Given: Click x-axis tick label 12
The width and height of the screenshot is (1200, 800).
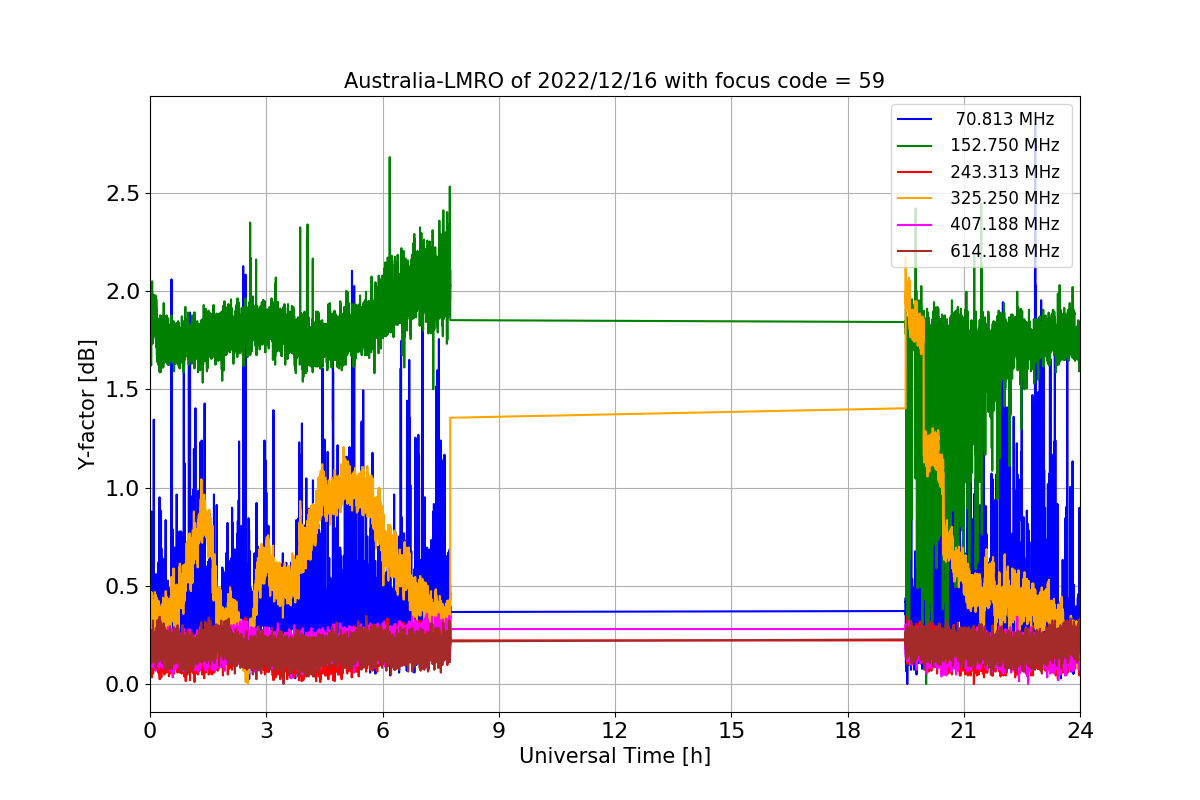Looking at the screenshot, I should pyautogui.click(x=615, y=731).
